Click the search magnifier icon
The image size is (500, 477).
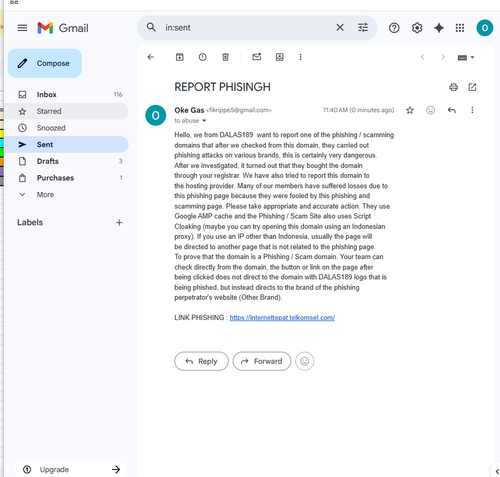(x=151, y=27)
